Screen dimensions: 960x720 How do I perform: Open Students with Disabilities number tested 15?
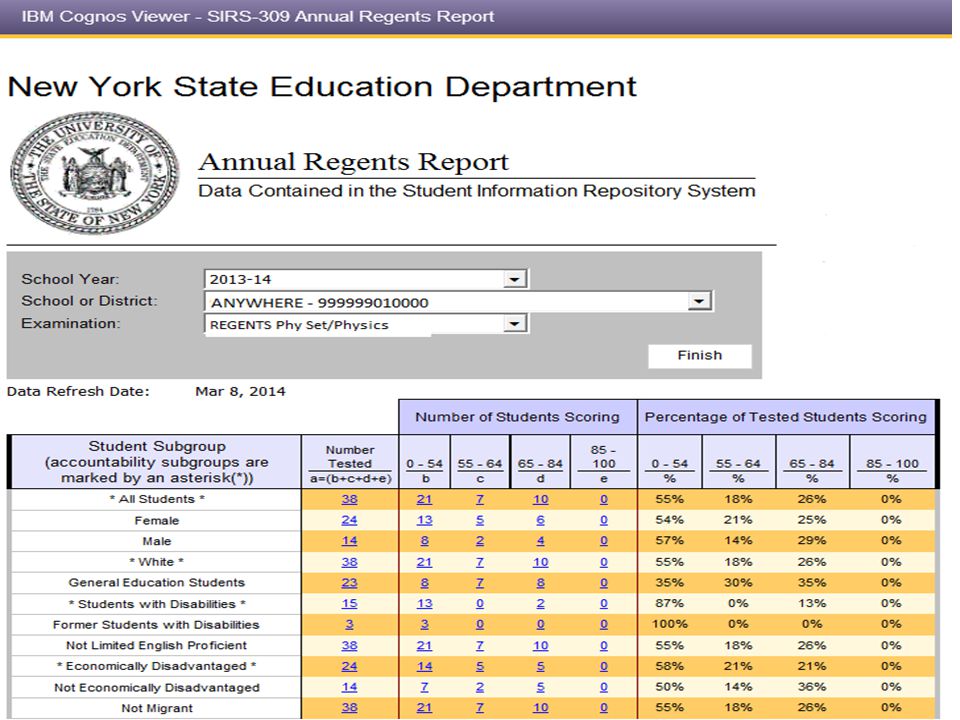(350, 604)
